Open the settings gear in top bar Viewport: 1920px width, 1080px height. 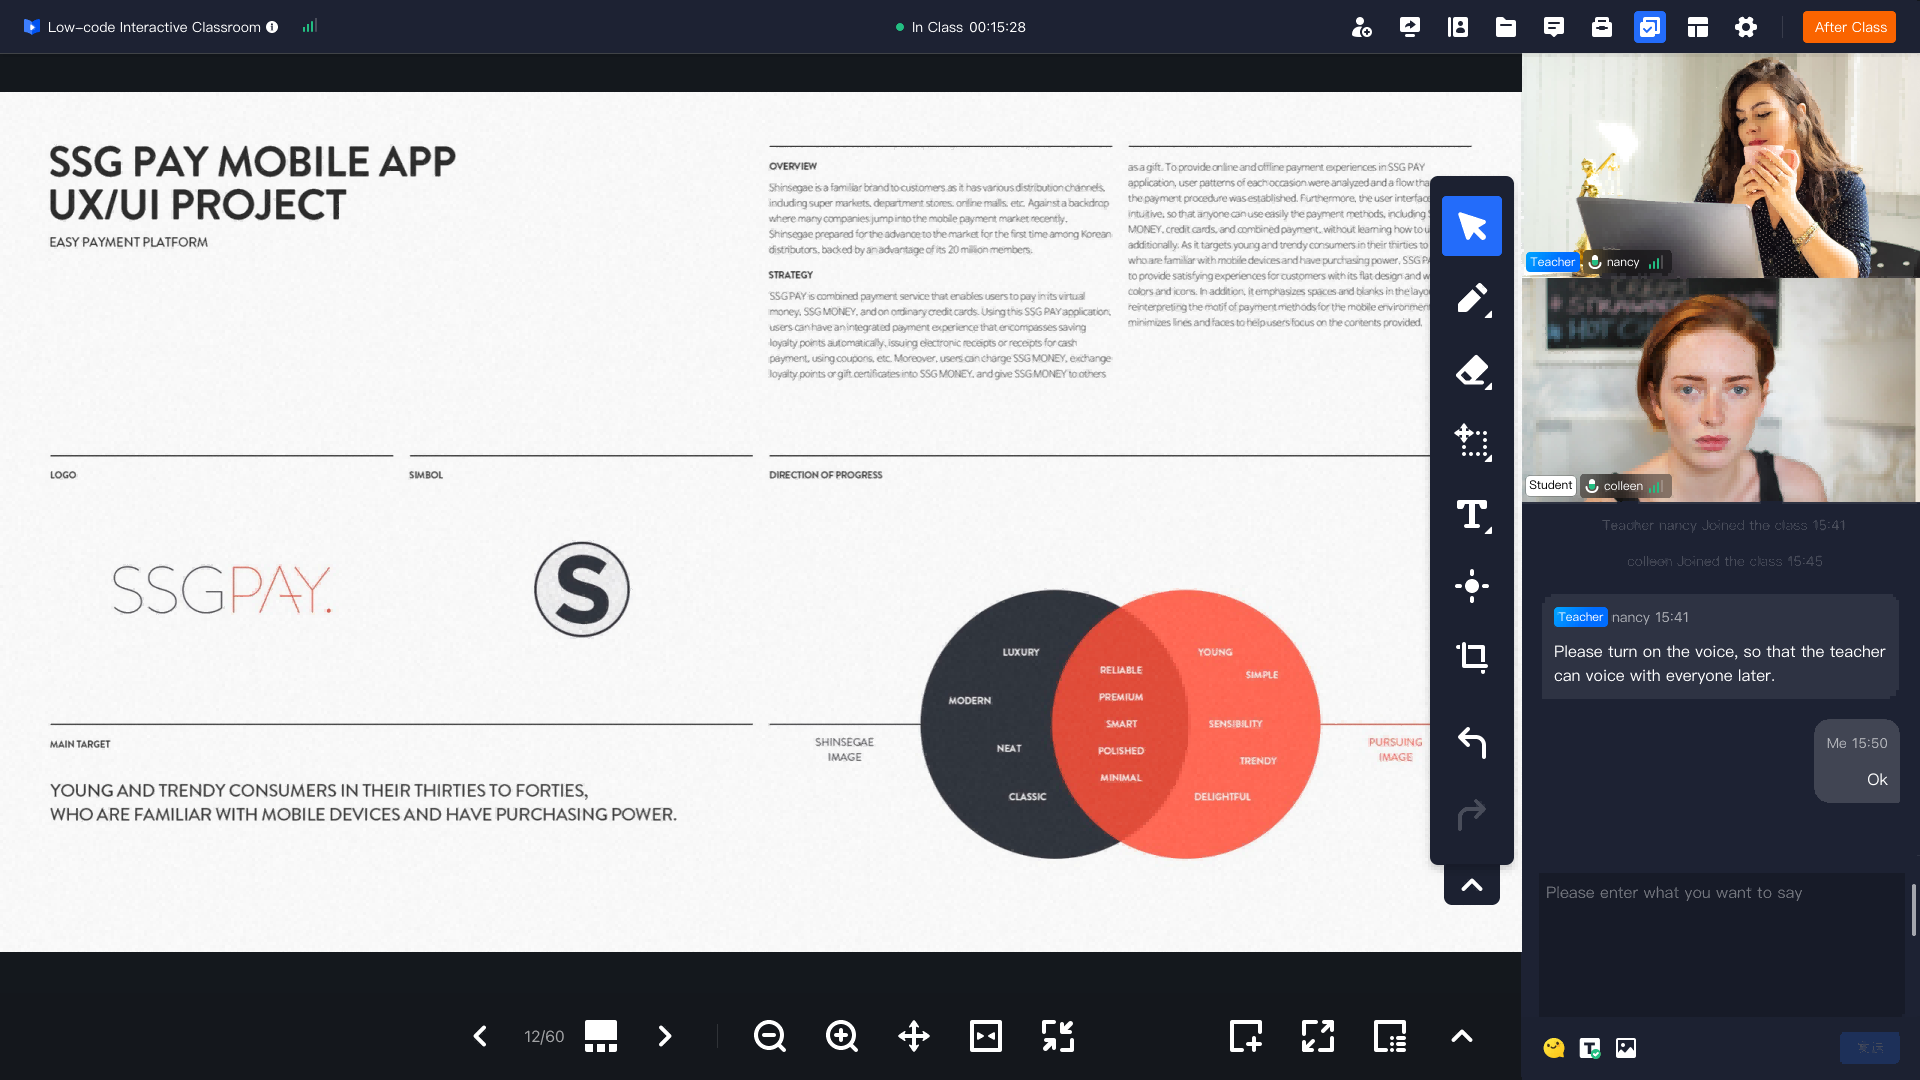1745,27
